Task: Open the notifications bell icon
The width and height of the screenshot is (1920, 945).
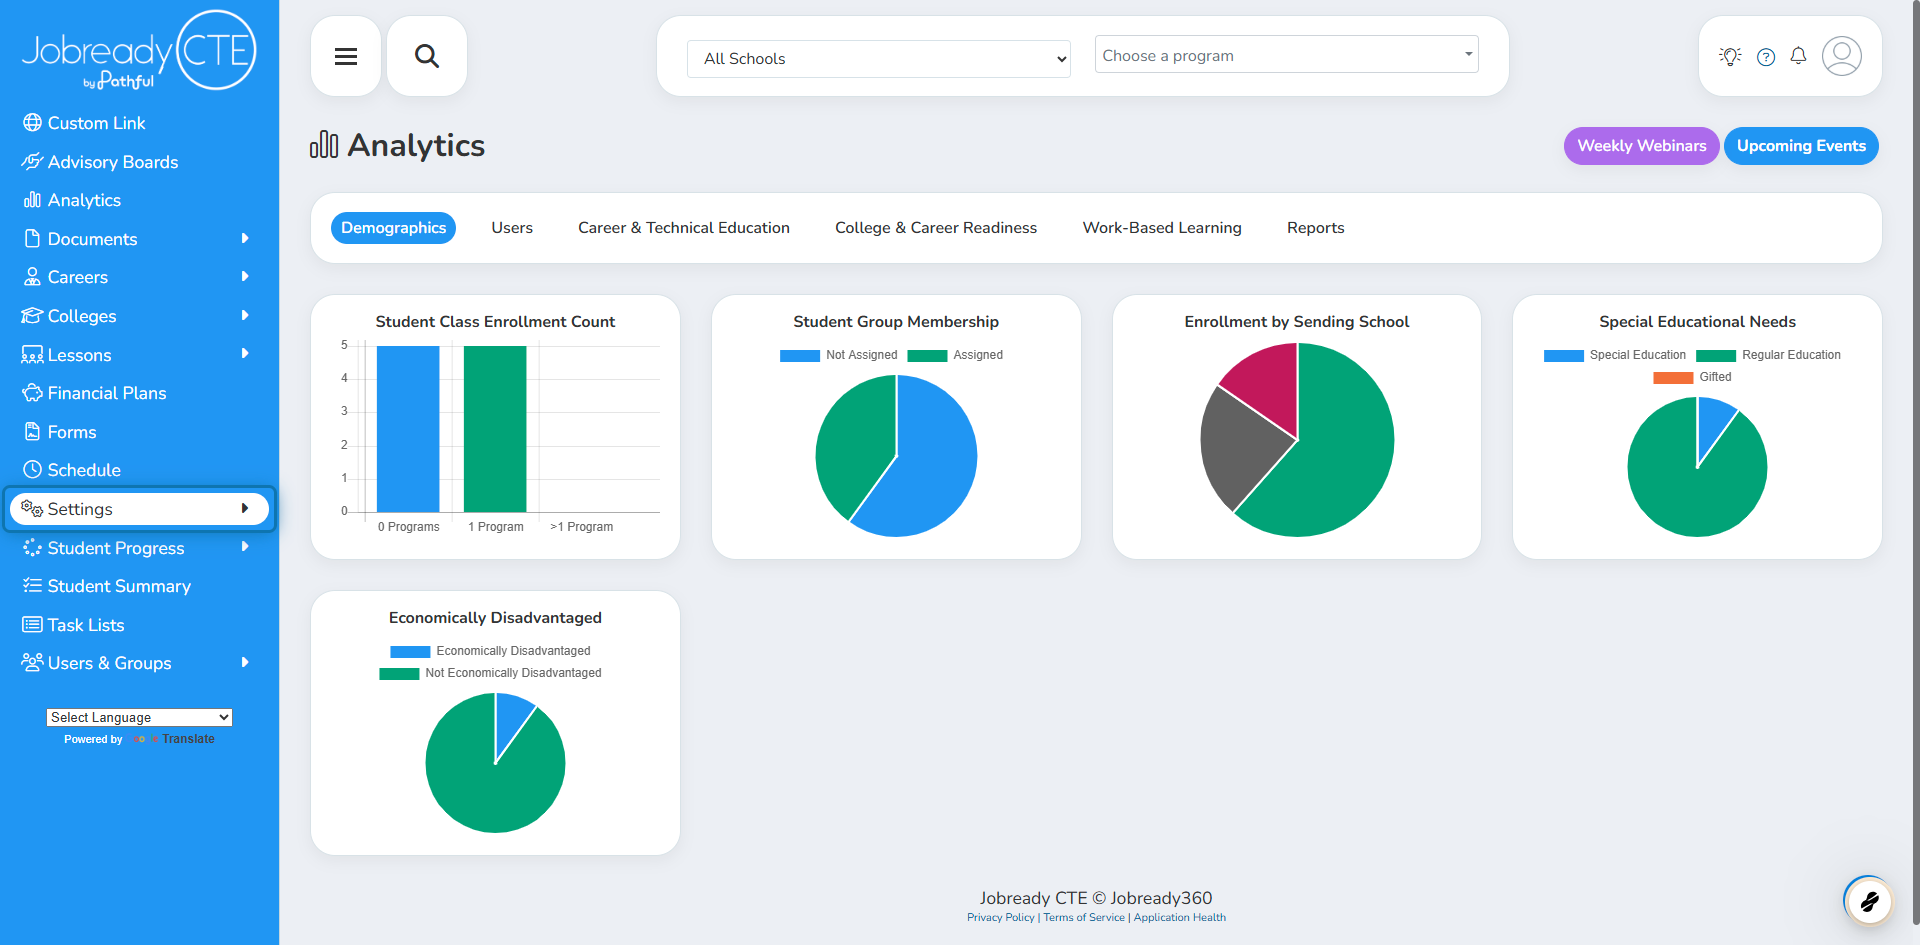Action: (1798, 56)
